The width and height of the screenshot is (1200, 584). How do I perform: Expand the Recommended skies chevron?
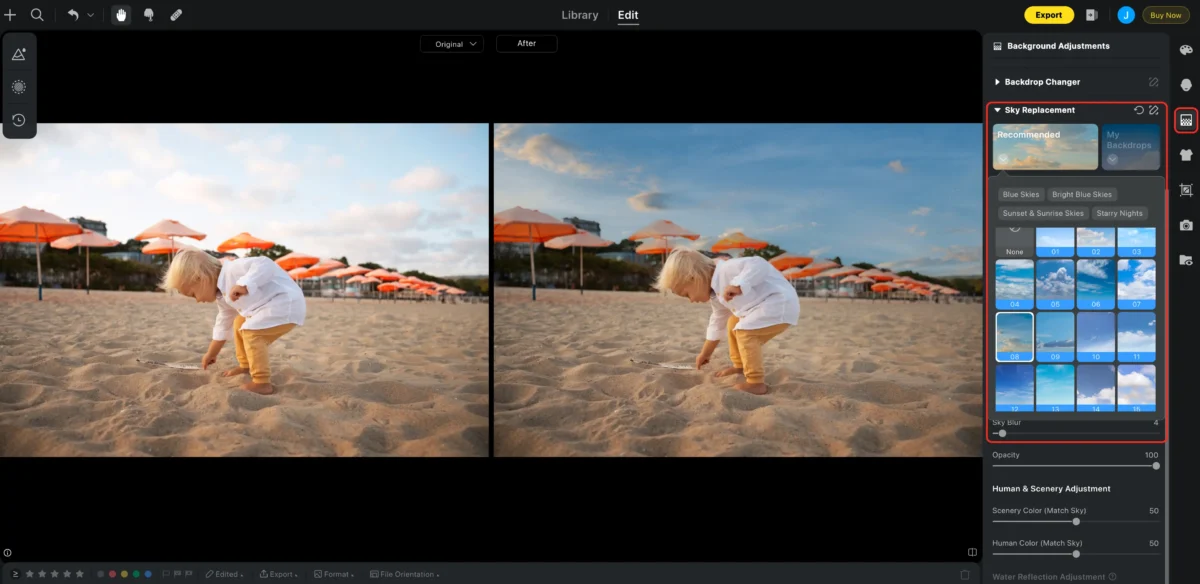1003,158
